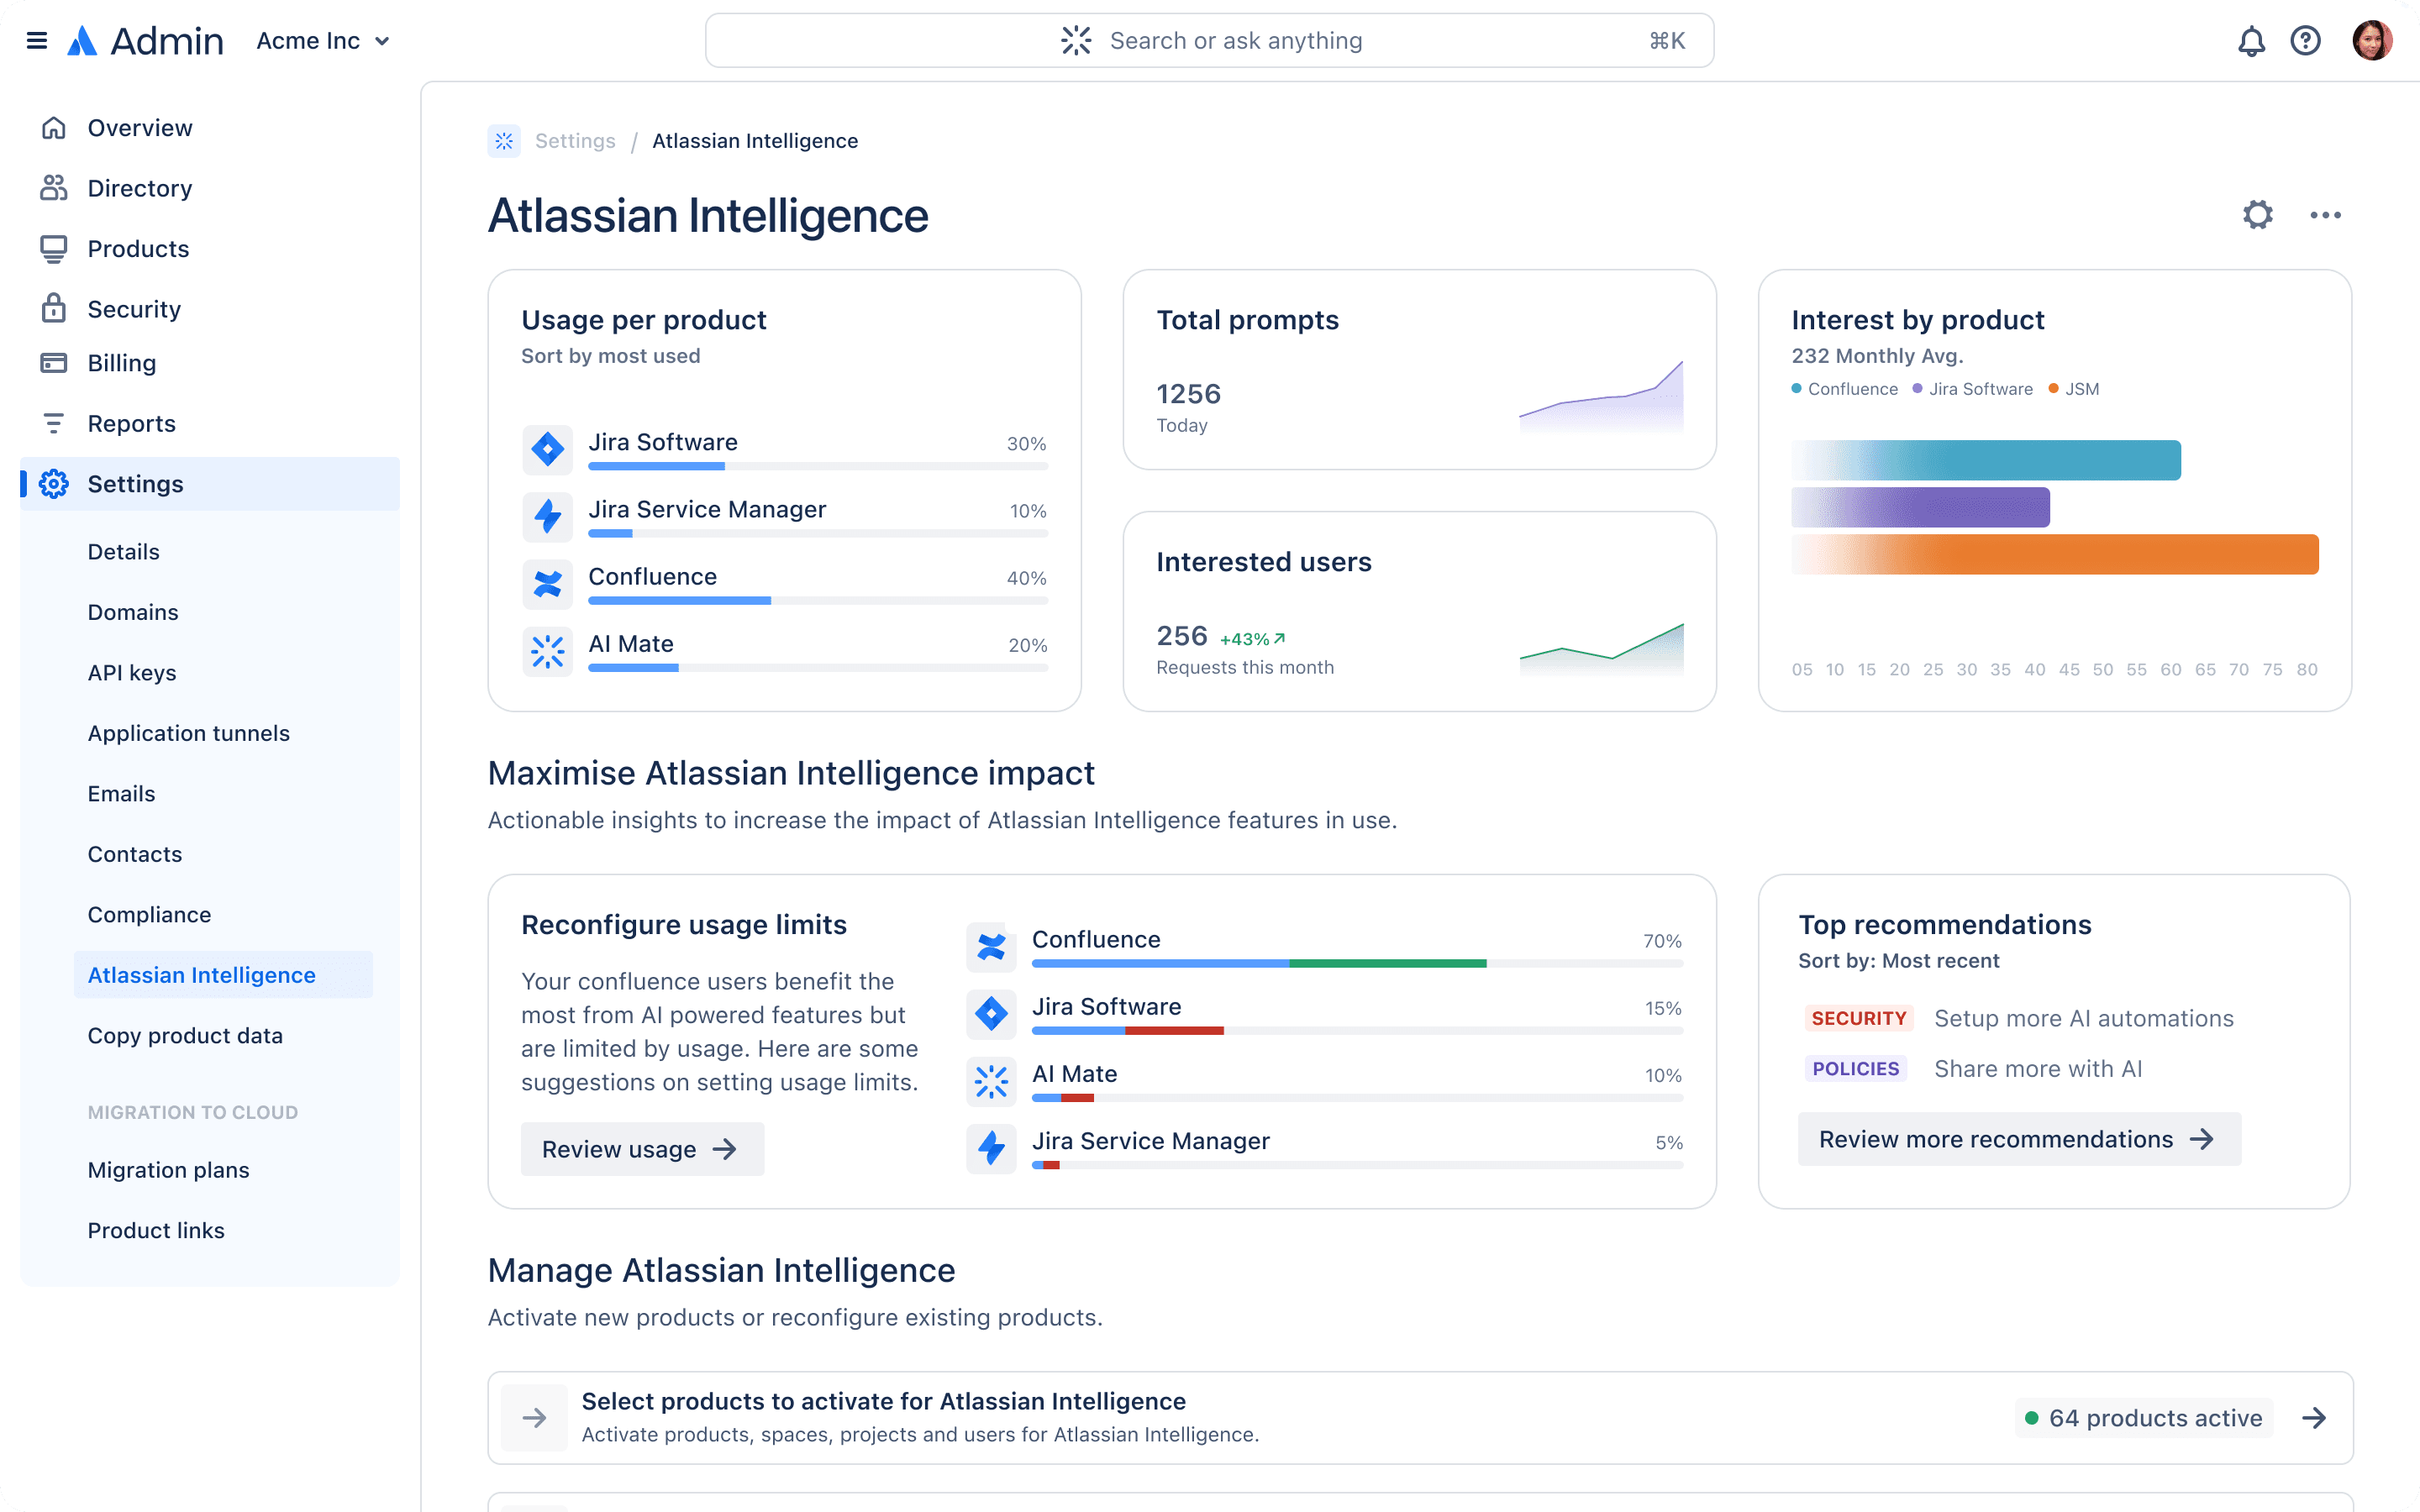Image resolution: width=2420 pixels, height=1512 pixels.
Task: Click the Security lock icon
Action: pyautogui.click(x=54, y=309)
